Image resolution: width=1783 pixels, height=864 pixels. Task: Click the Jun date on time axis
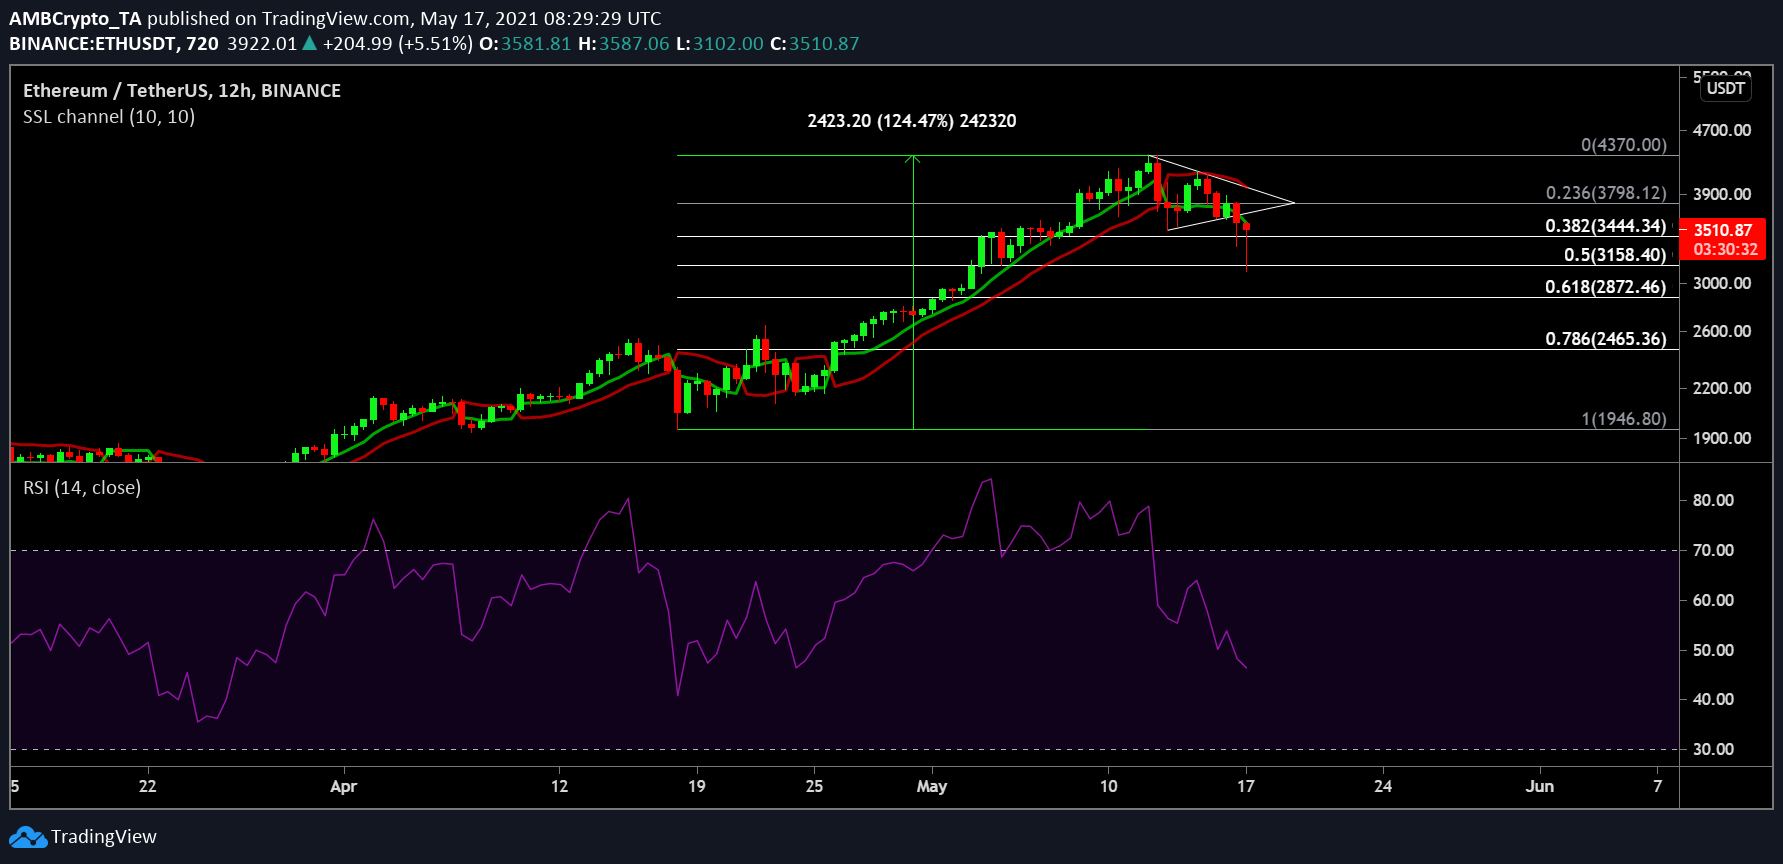[x=1540, y=786]
